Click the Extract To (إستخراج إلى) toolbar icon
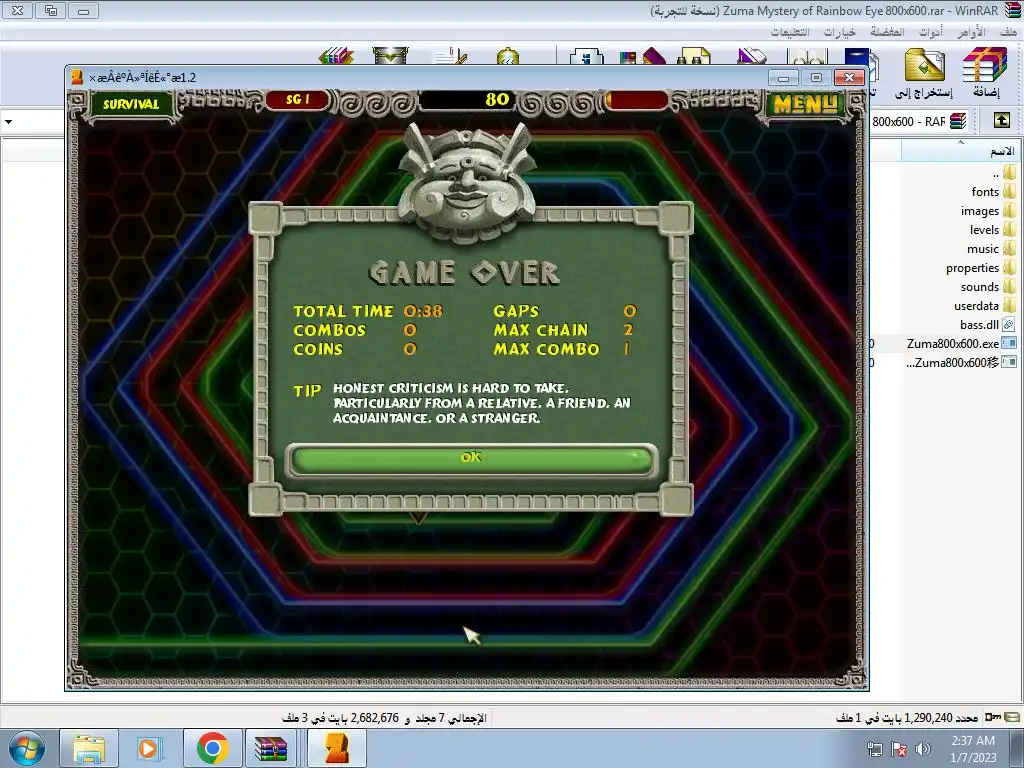Screen dimensions: 1024x768 point(923,72)
